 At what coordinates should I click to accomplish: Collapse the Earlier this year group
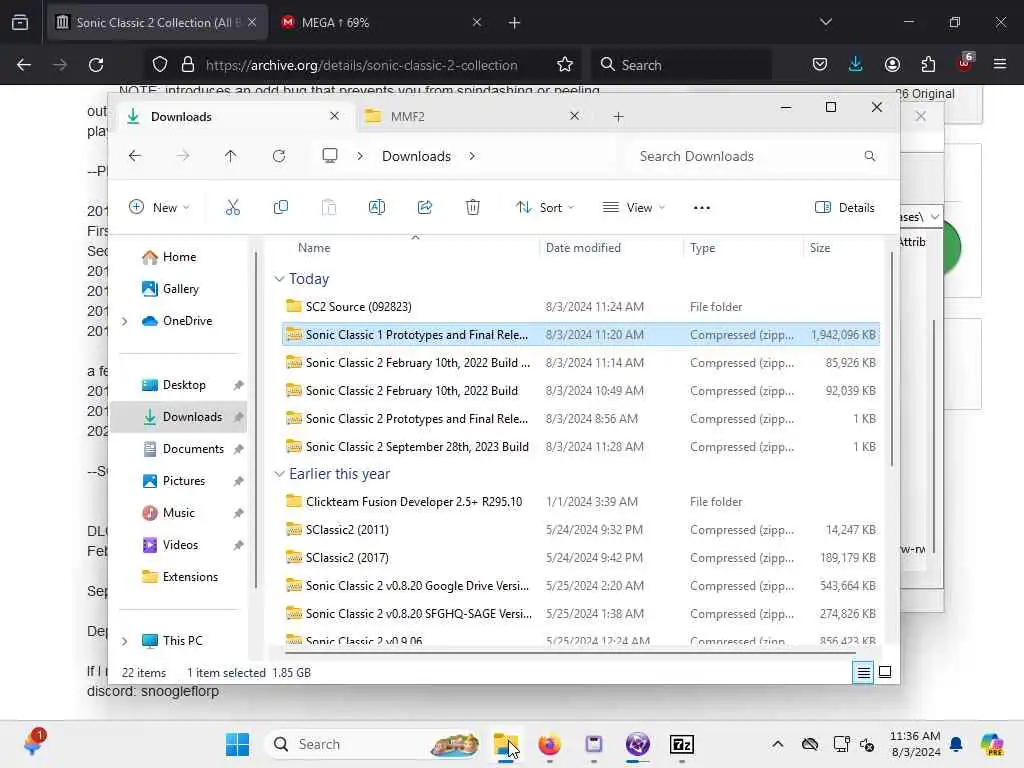(x=279, y=474)
